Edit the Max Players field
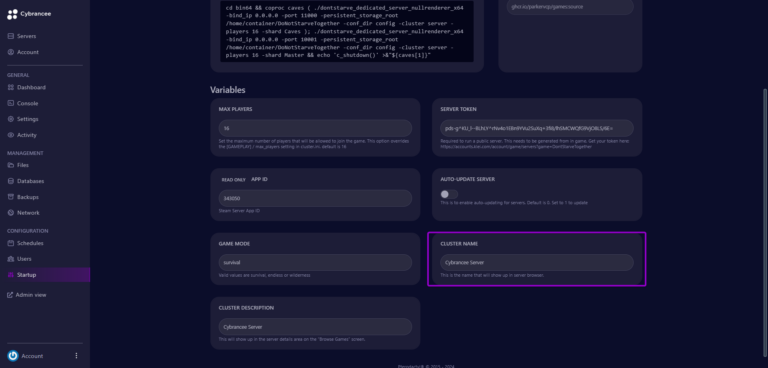Screen dimensions: 768x368 315,128
